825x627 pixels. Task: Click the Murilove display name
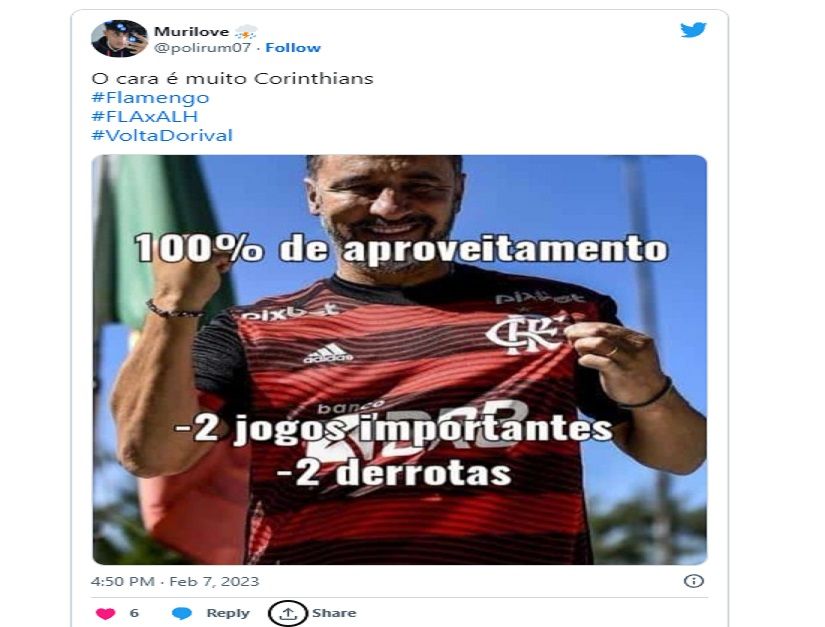(192, 32)
